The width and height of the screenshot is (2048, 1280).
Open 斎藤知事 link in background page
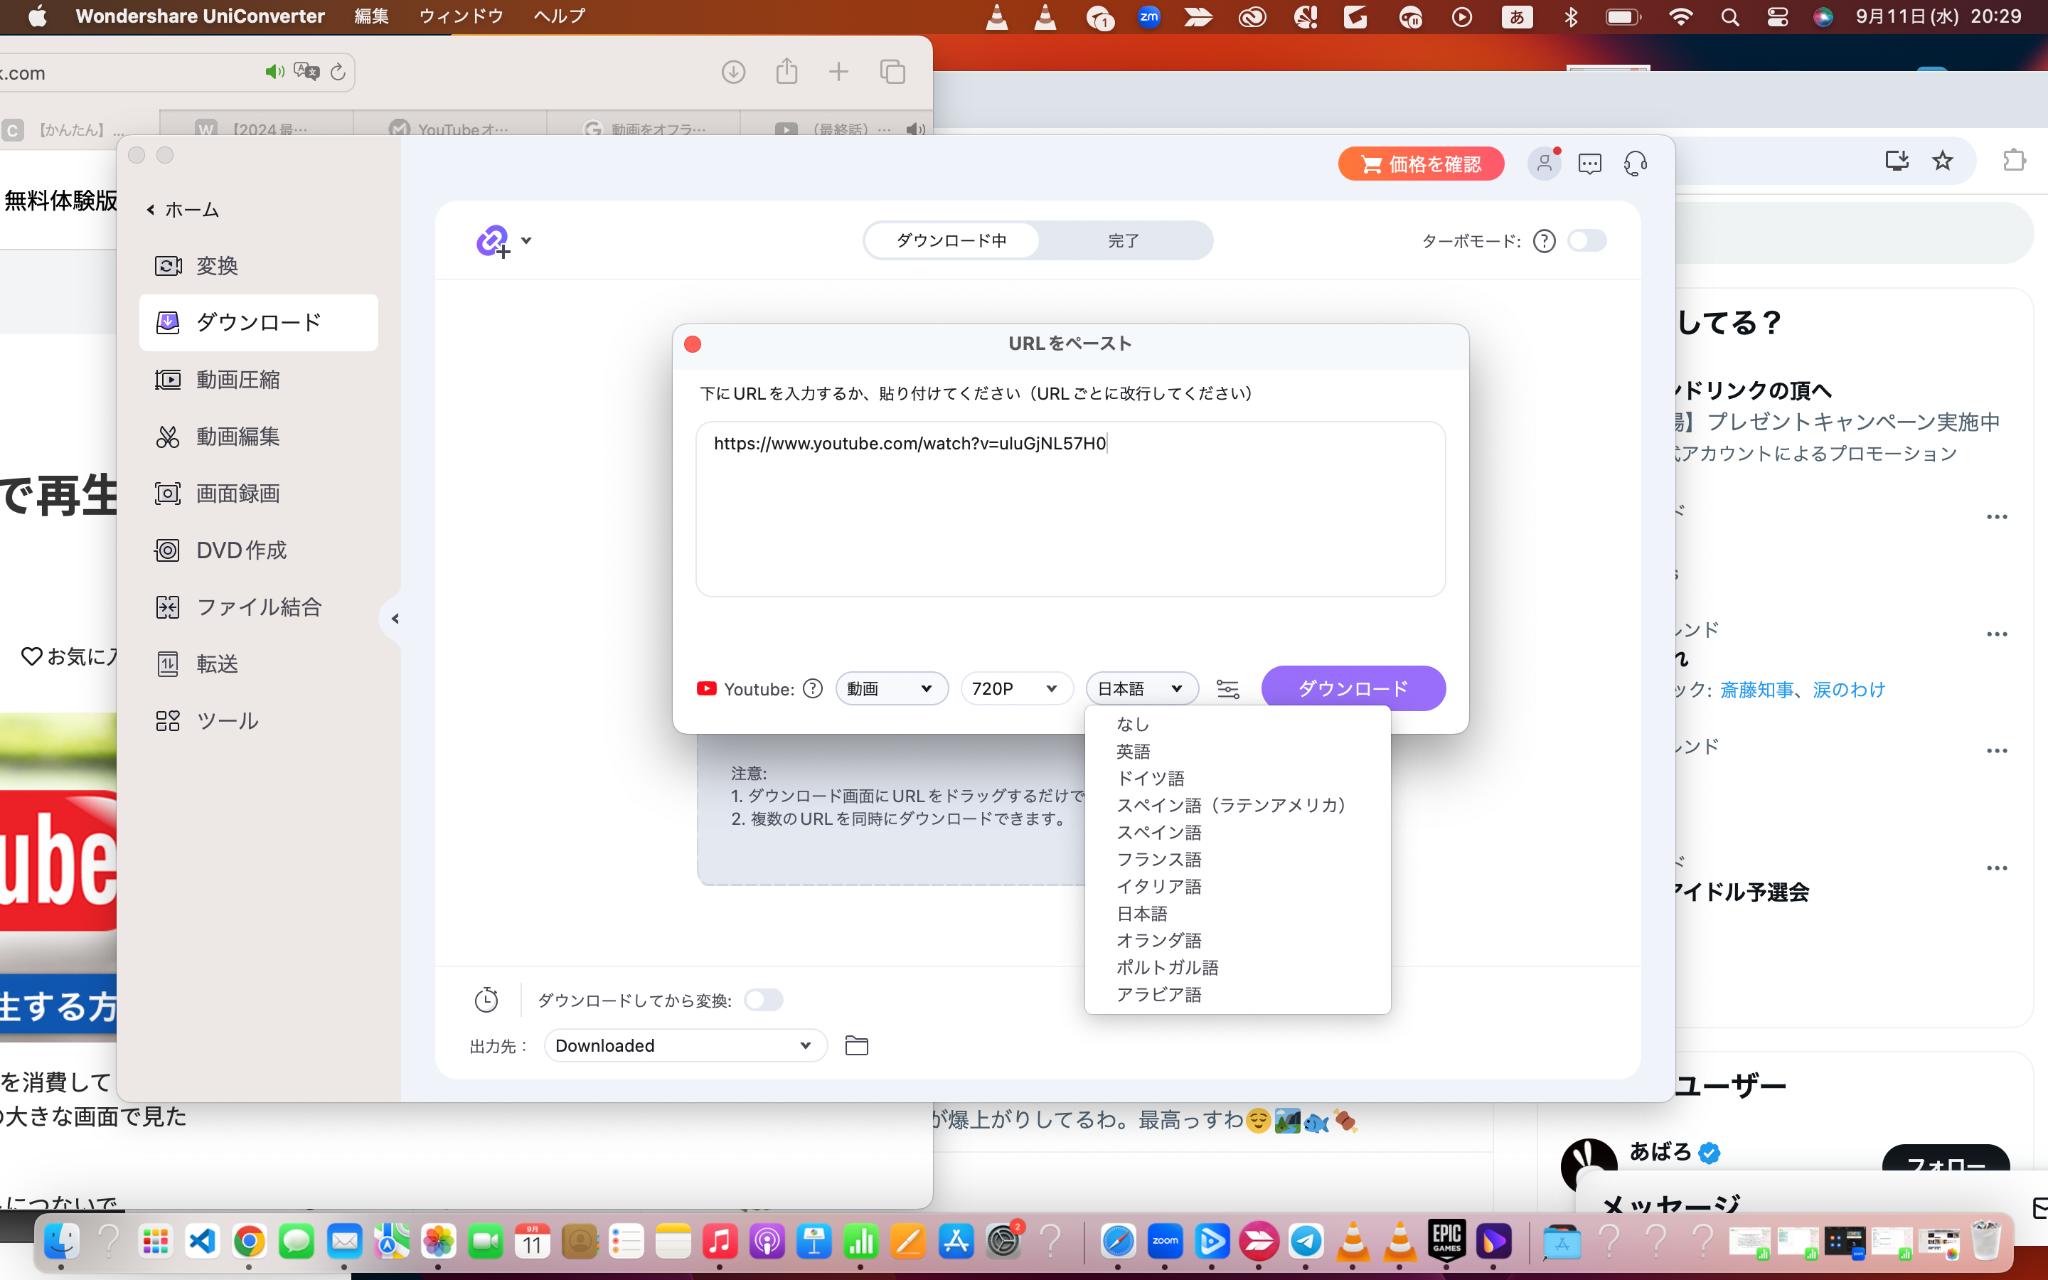(x=1756, y=690)
